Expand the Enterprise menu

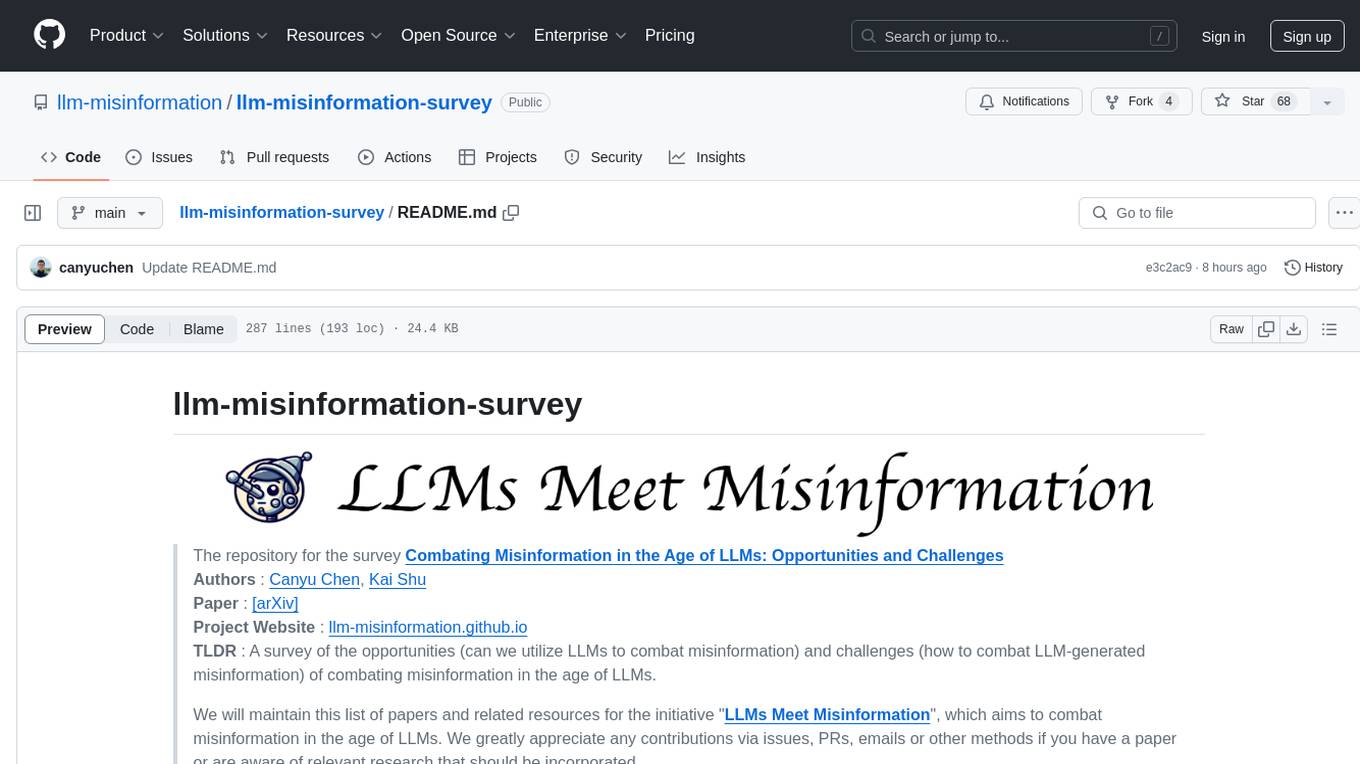click(580, 35)
